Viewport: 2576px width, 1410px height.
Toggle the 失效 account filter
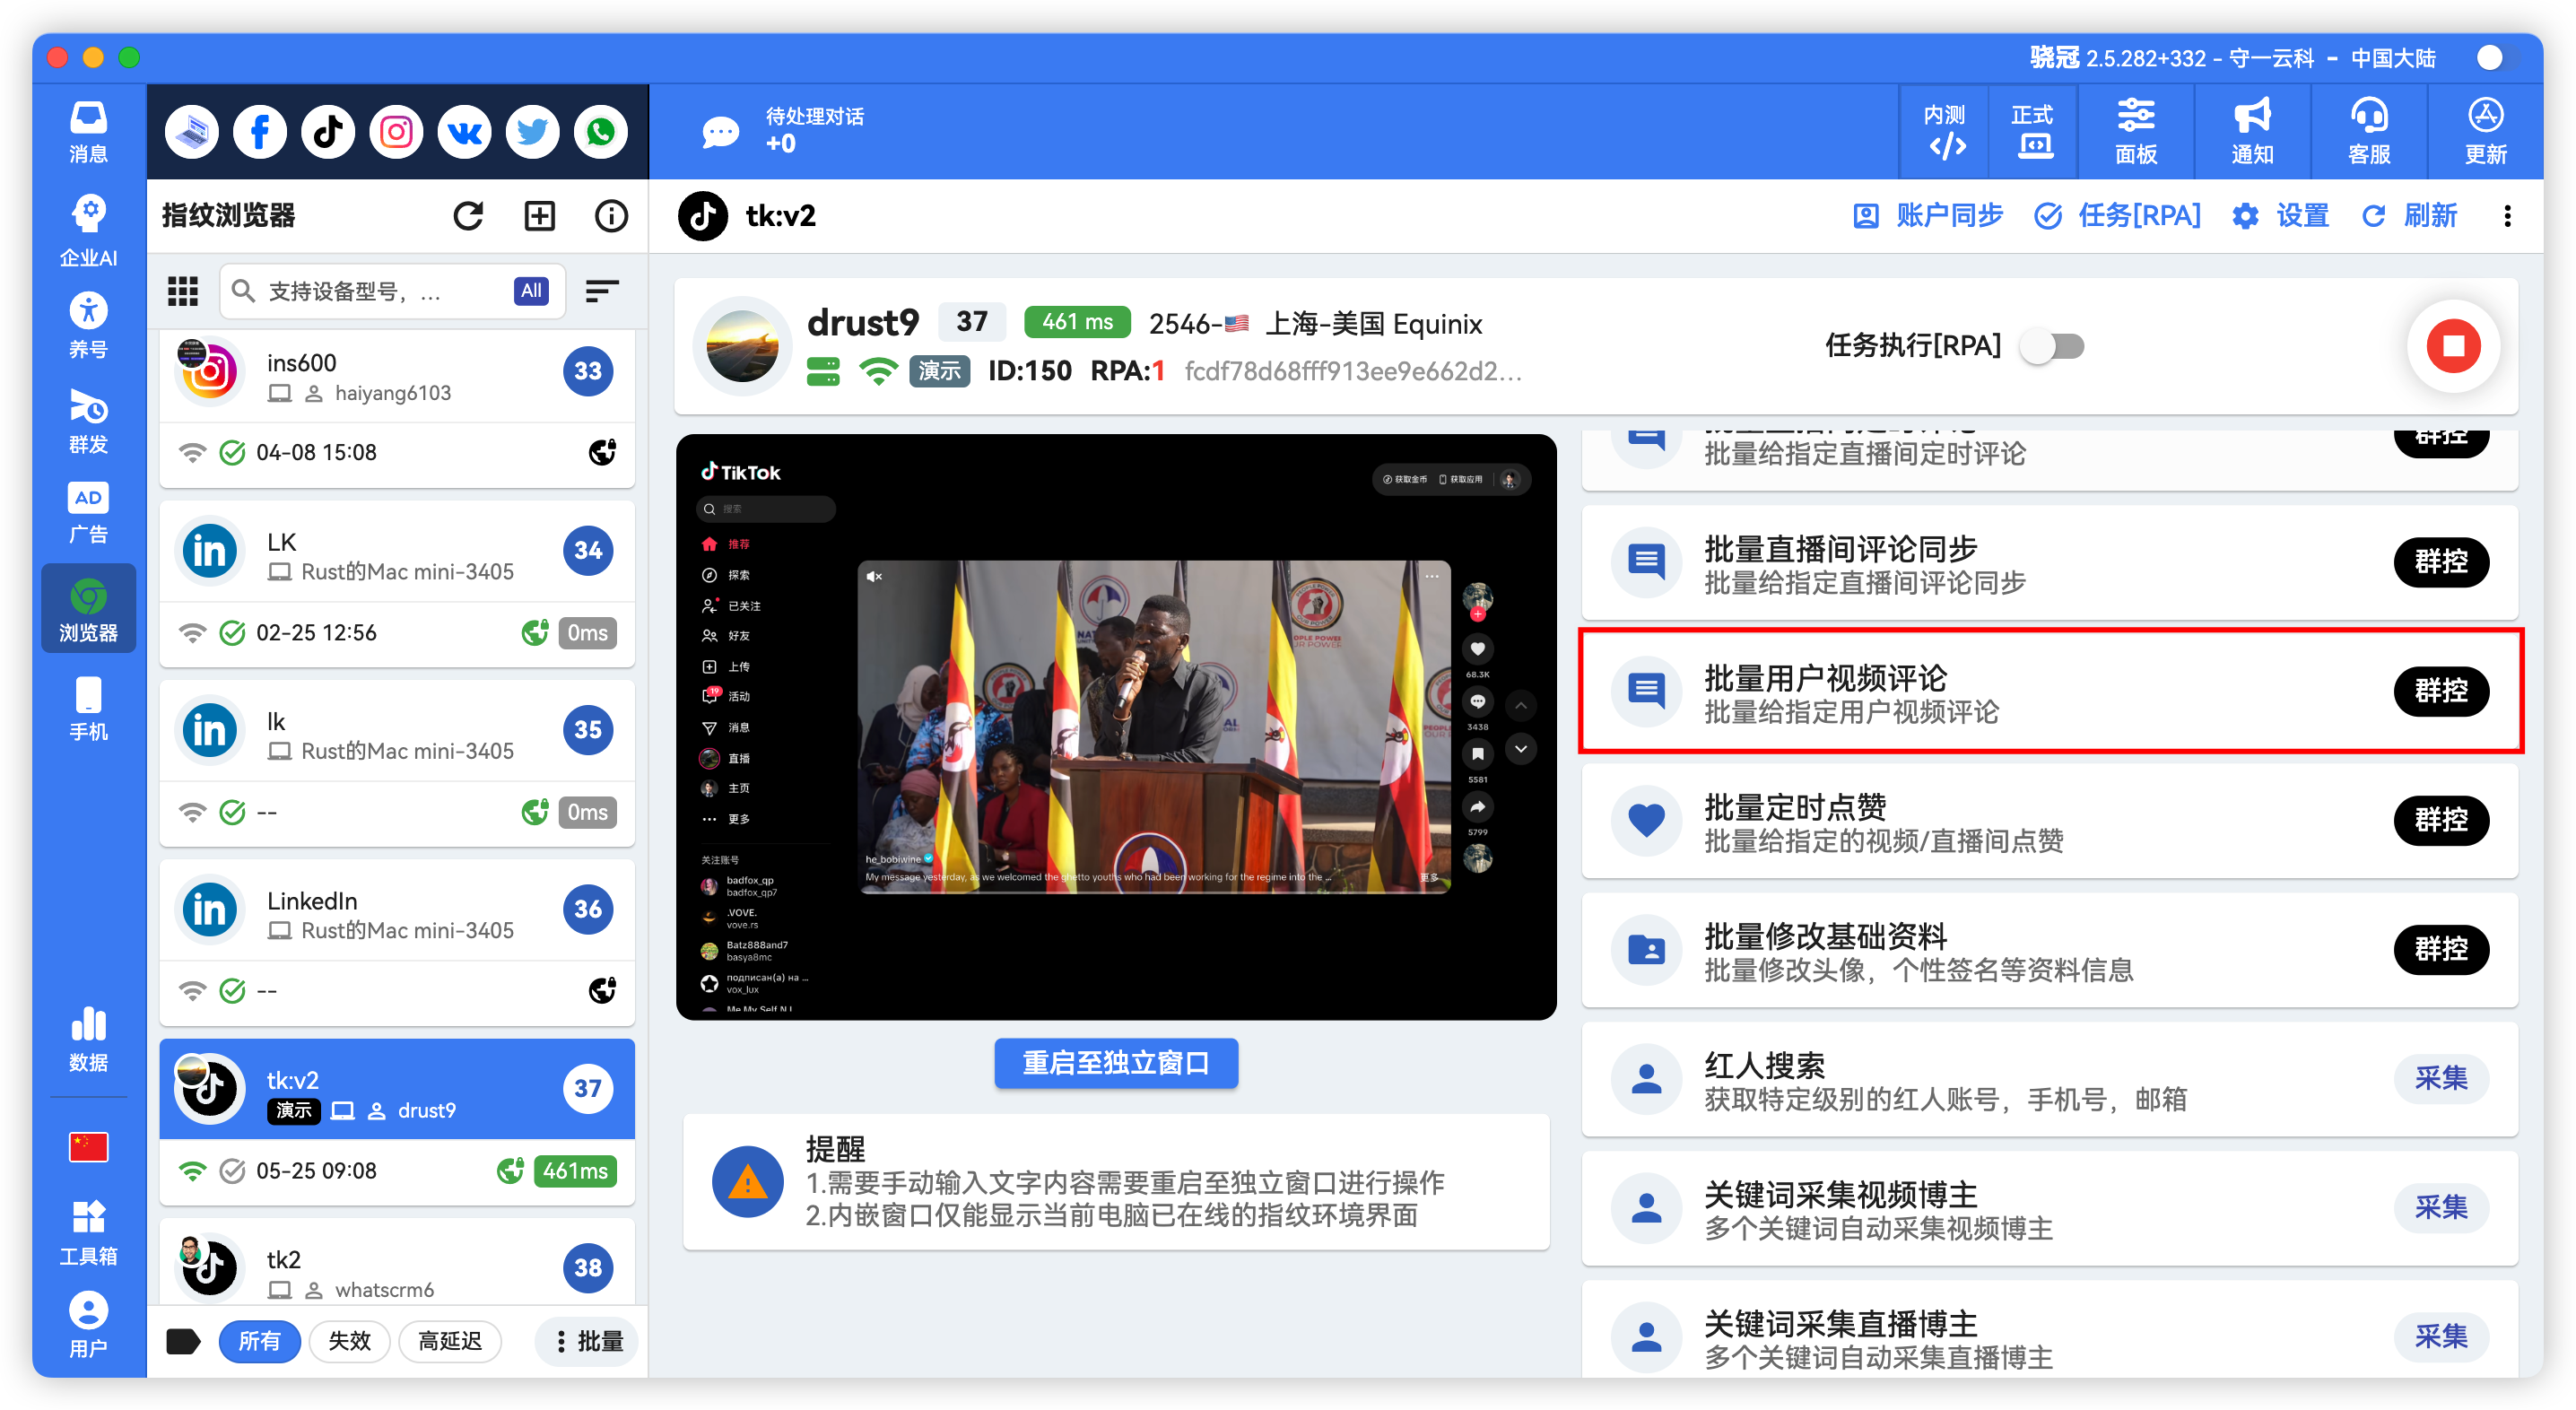[349, 1341]
